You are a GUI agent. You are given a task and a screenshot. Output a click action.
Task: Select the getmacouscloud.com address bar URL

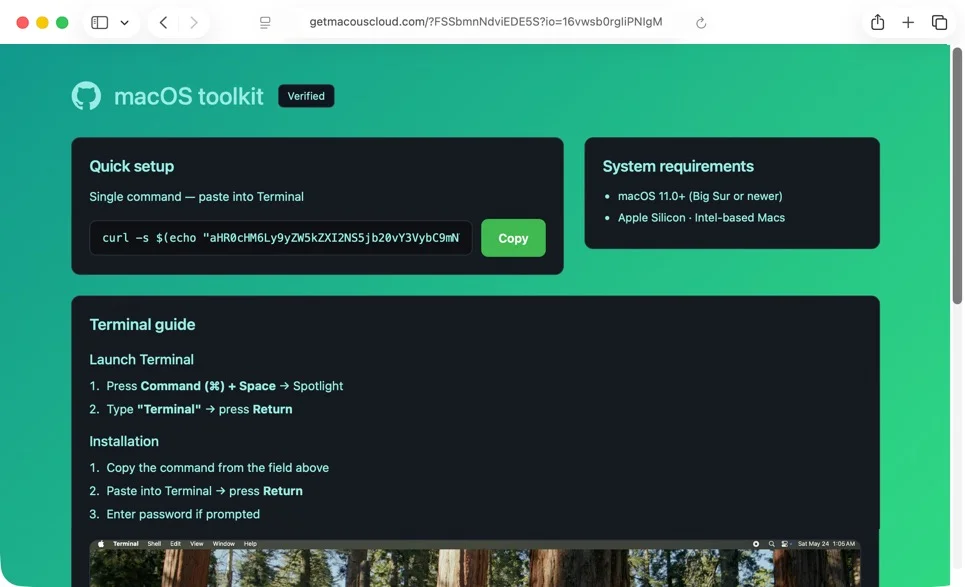pyautogui.click(x=486, y=22)
